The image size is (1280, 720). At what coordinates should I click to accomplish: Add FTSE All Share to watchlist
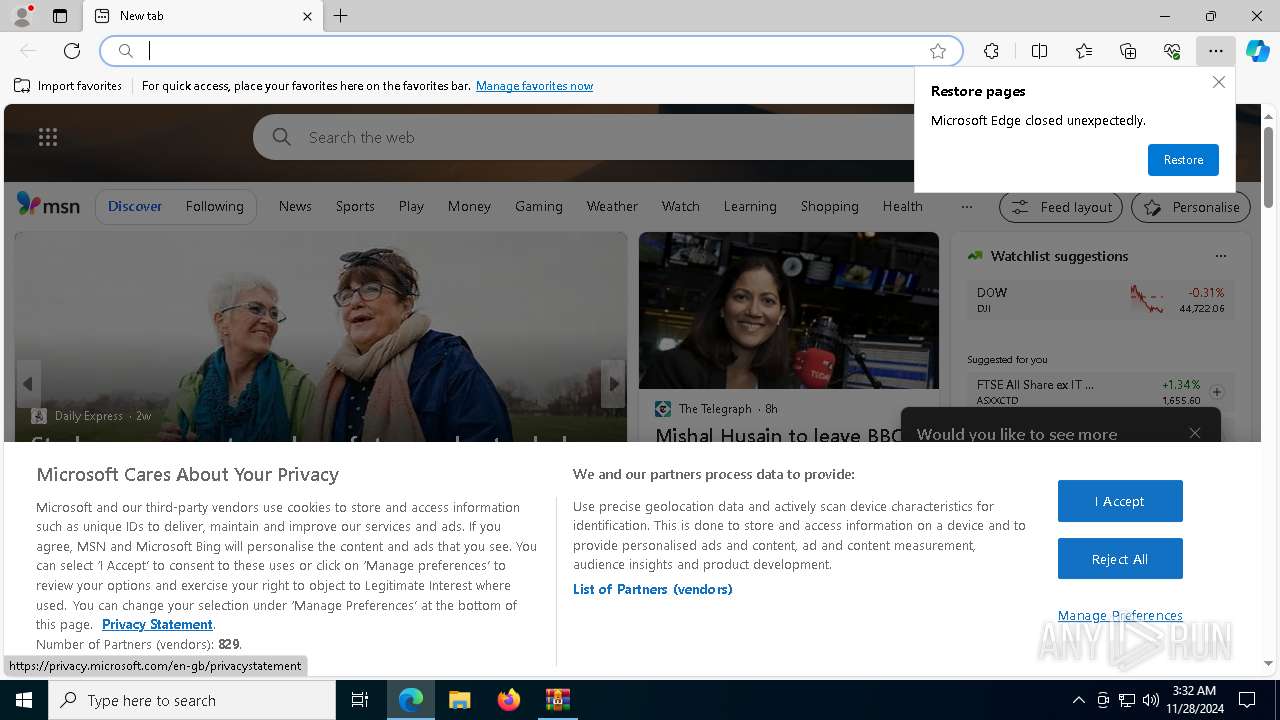[1217, 392]
